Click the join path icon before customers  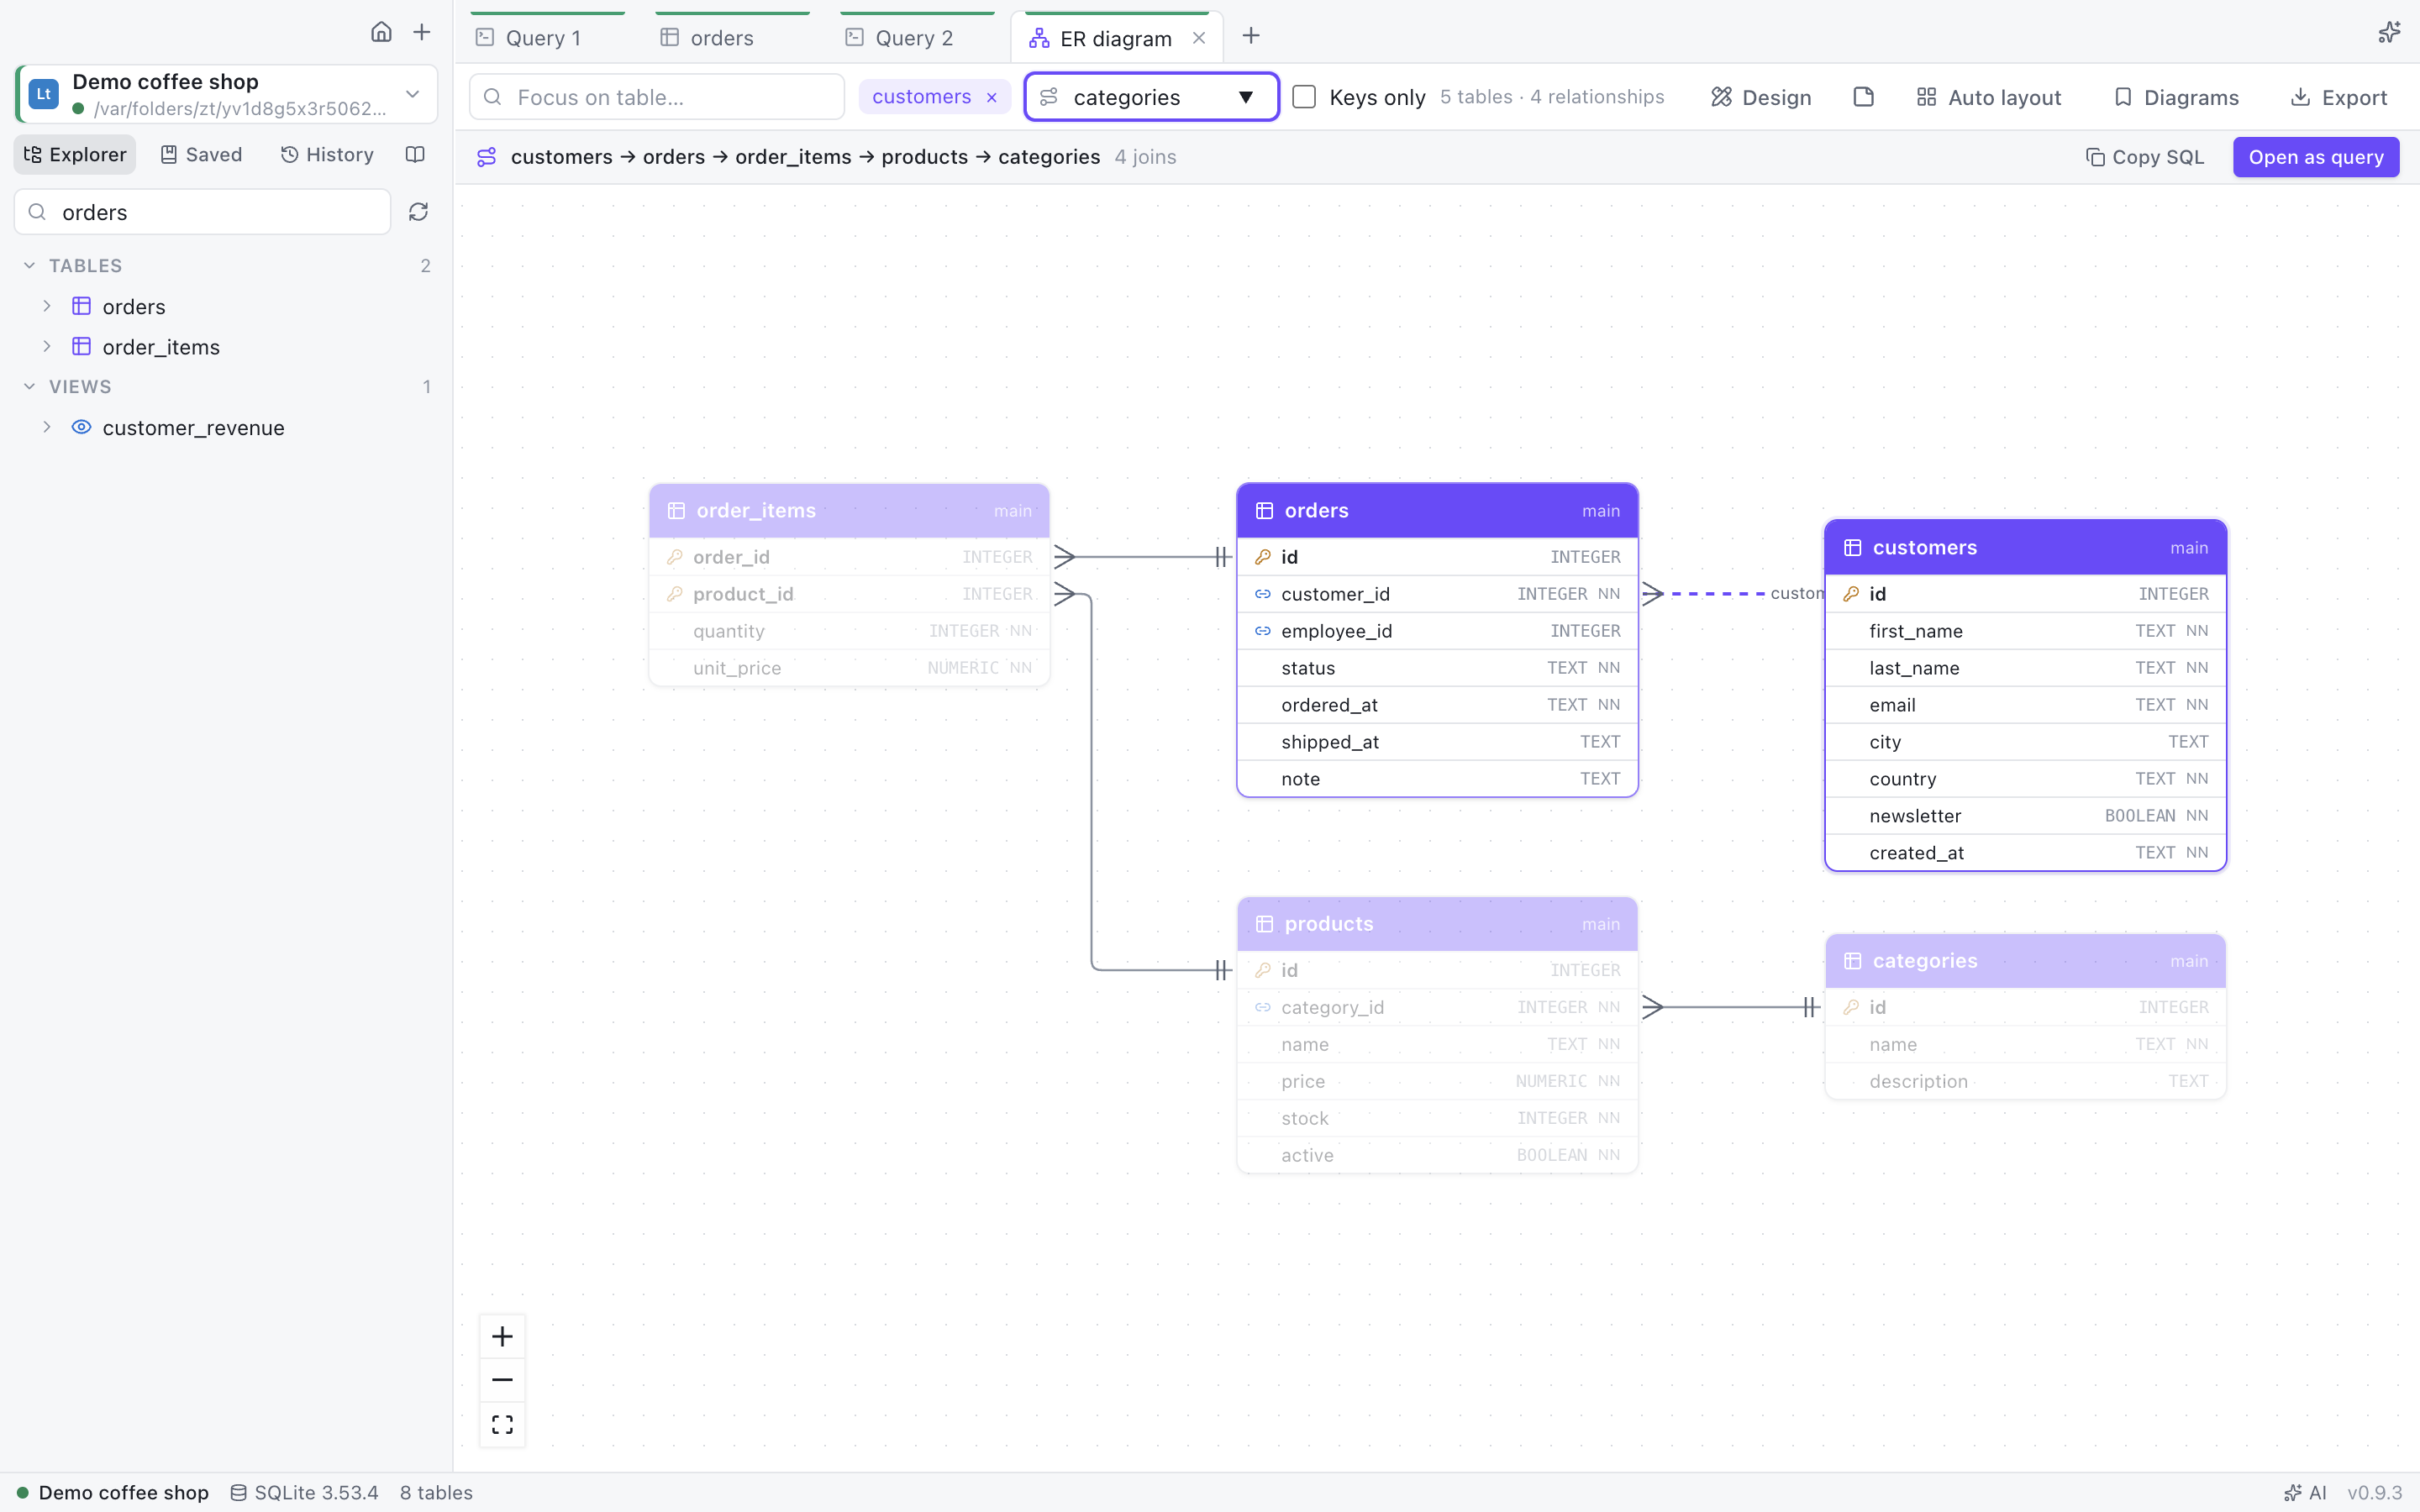[x=486, y=157]
